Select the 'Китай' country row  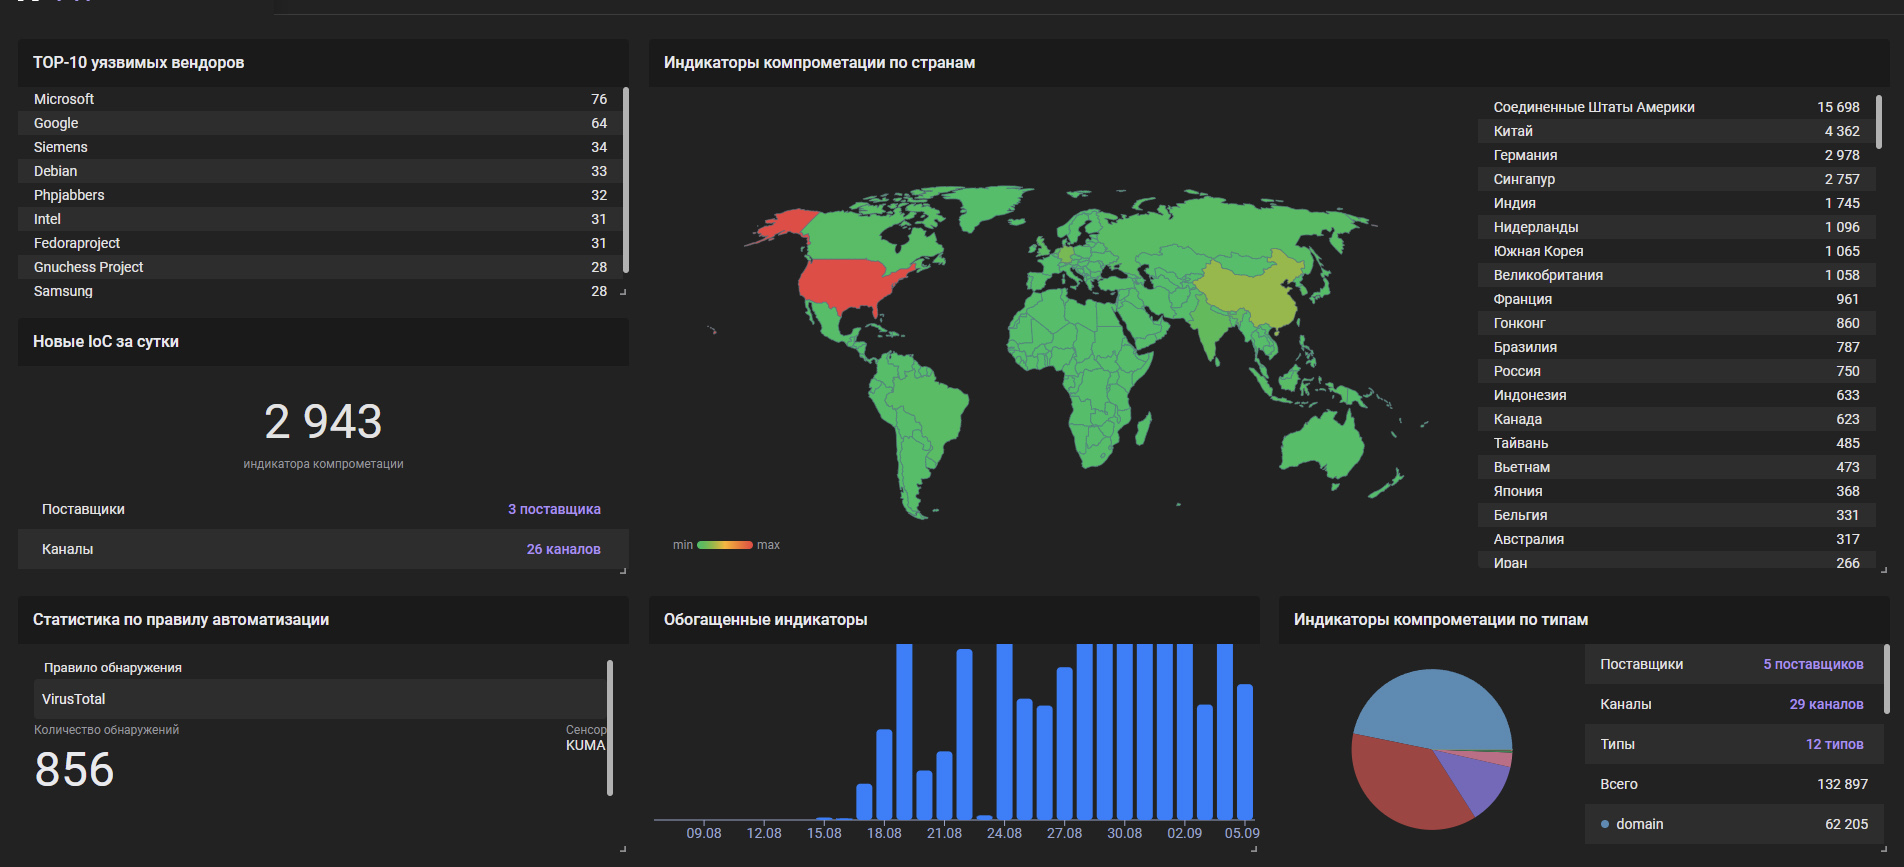coord(1677,131)
